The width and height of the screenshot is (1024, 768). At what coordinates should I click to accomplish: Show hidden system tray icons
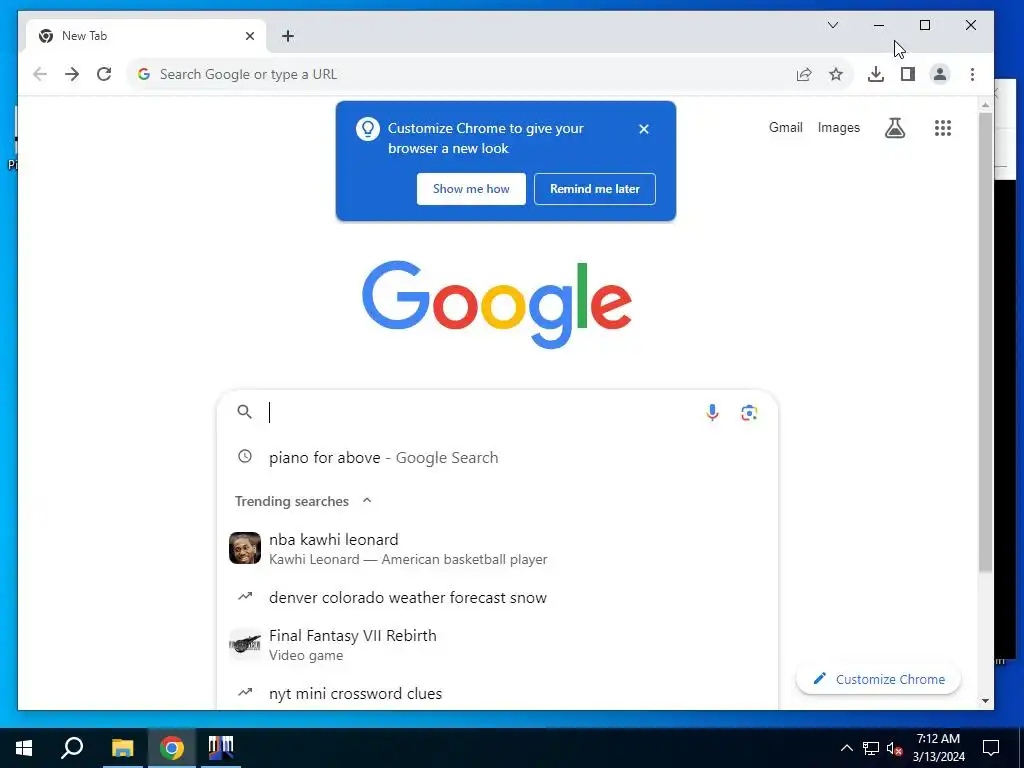click(x=846, y=748)
